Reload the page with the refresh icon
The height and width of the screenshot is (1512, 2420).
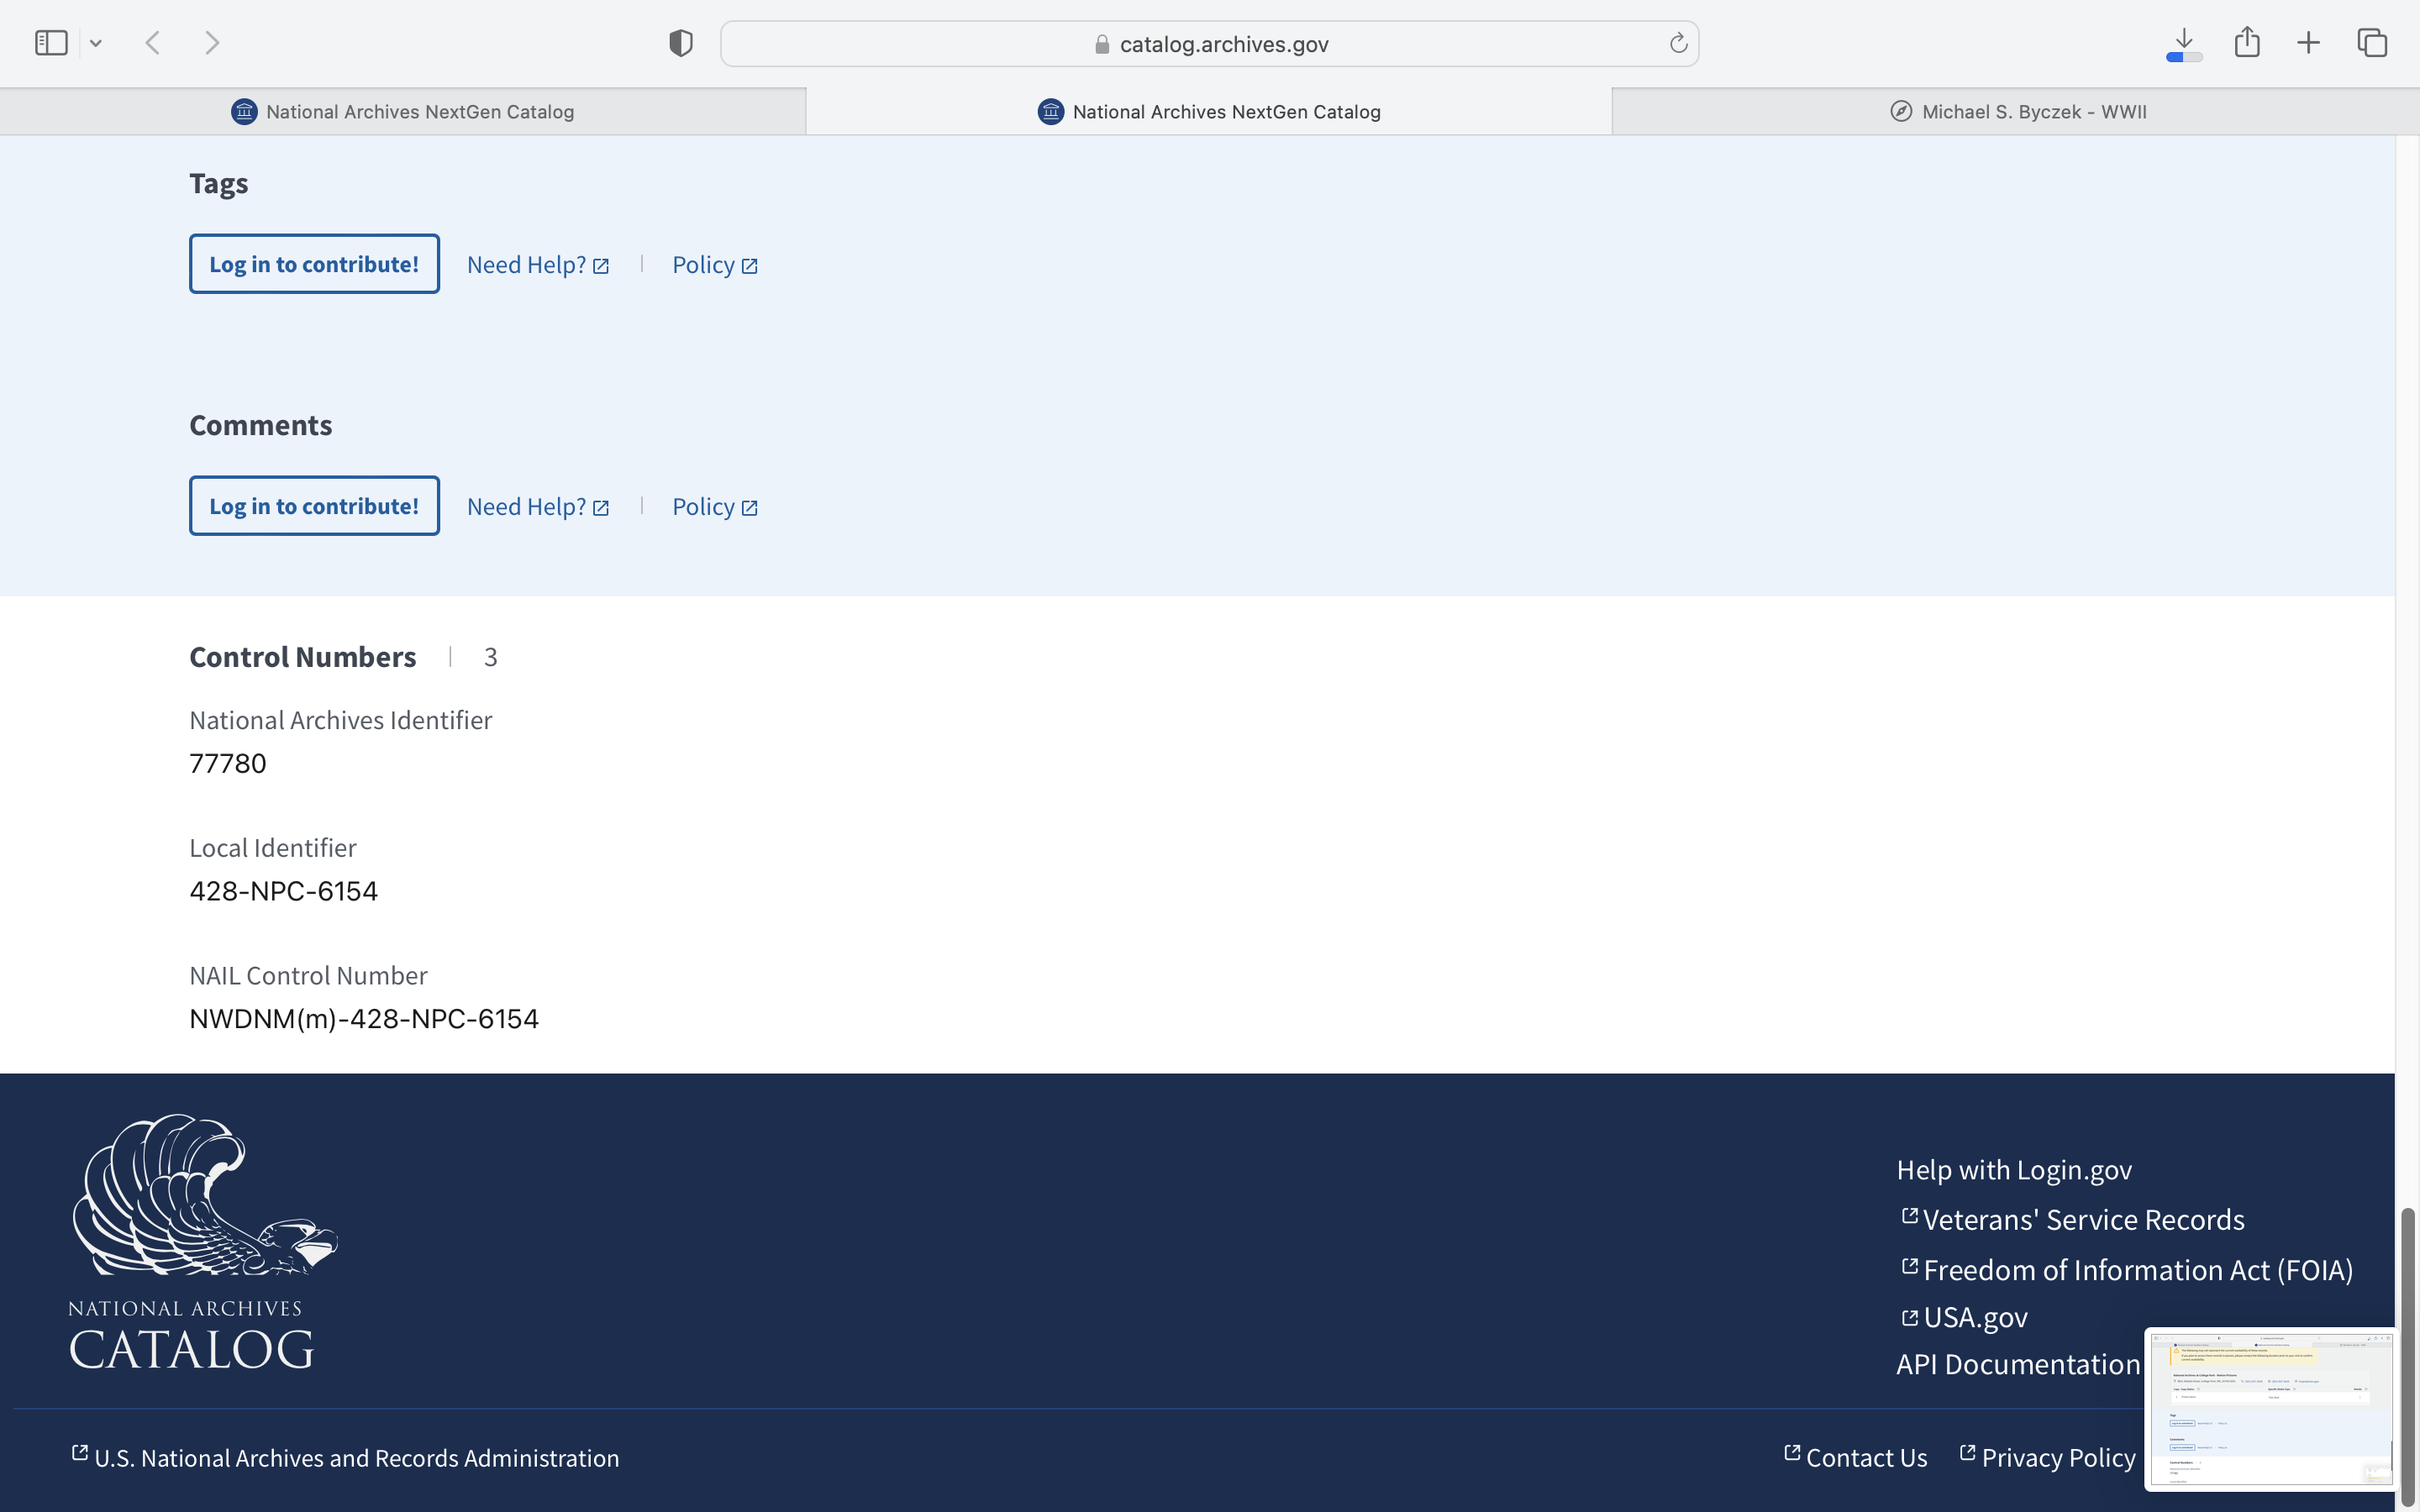1678,43
